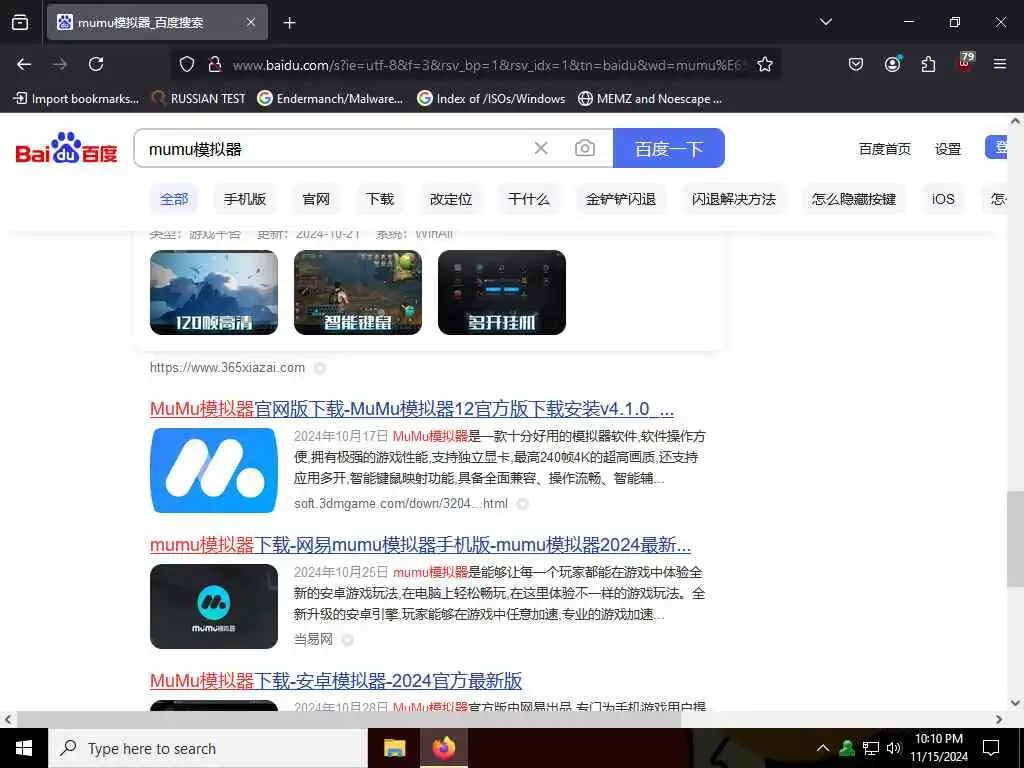The image size is (1024, 768).
Task: Select the iOS filter tab
Action: (943, 199)
